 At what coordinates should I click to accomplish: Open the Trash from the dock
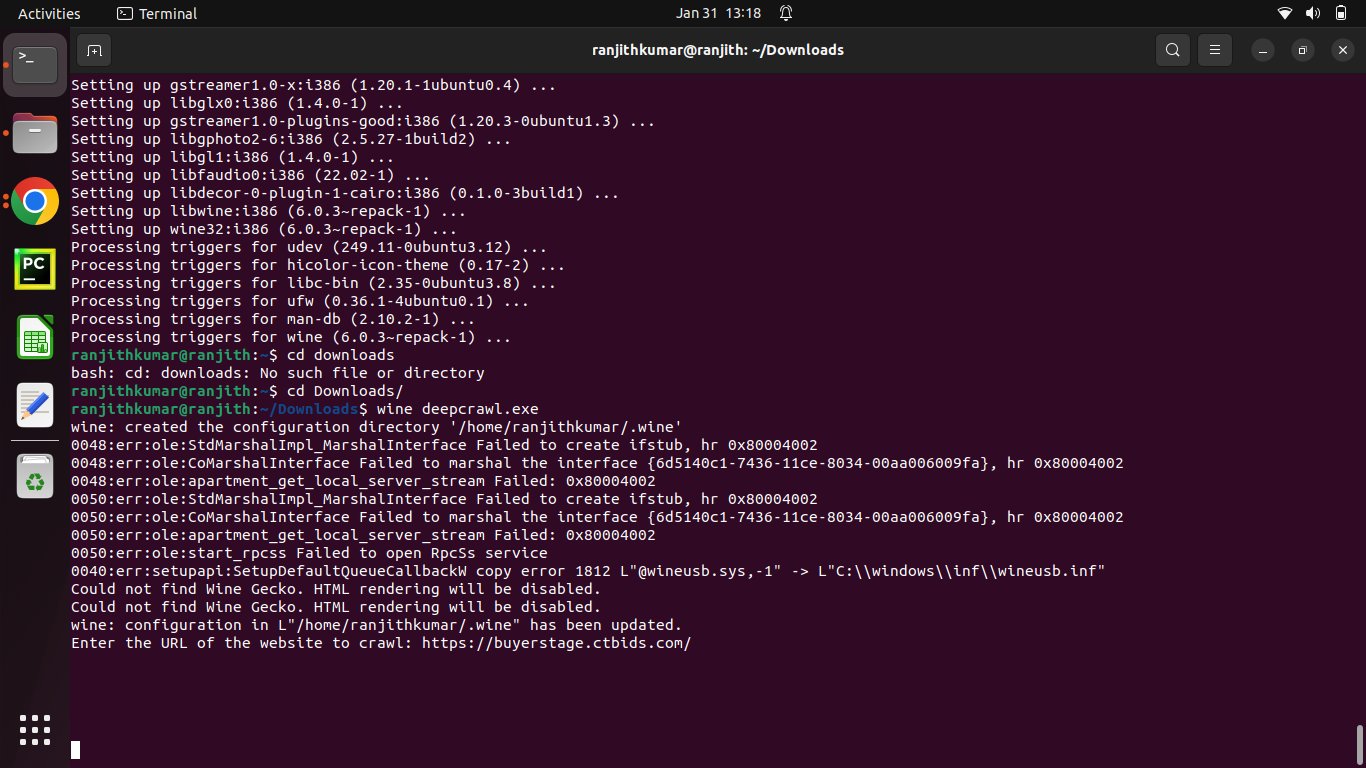[35, 476]
